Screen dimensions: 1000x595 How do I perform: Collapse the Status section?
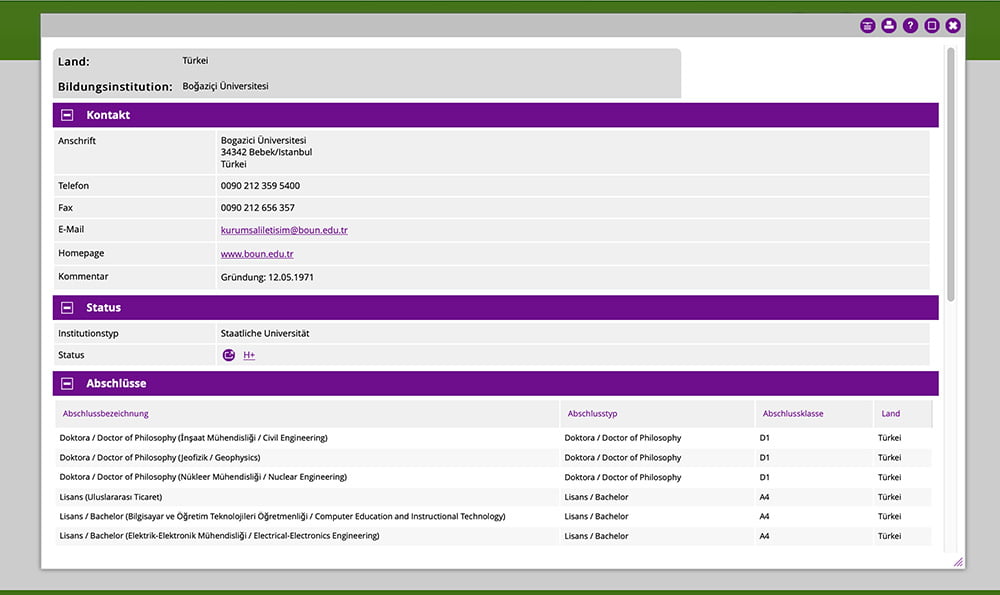67,308
